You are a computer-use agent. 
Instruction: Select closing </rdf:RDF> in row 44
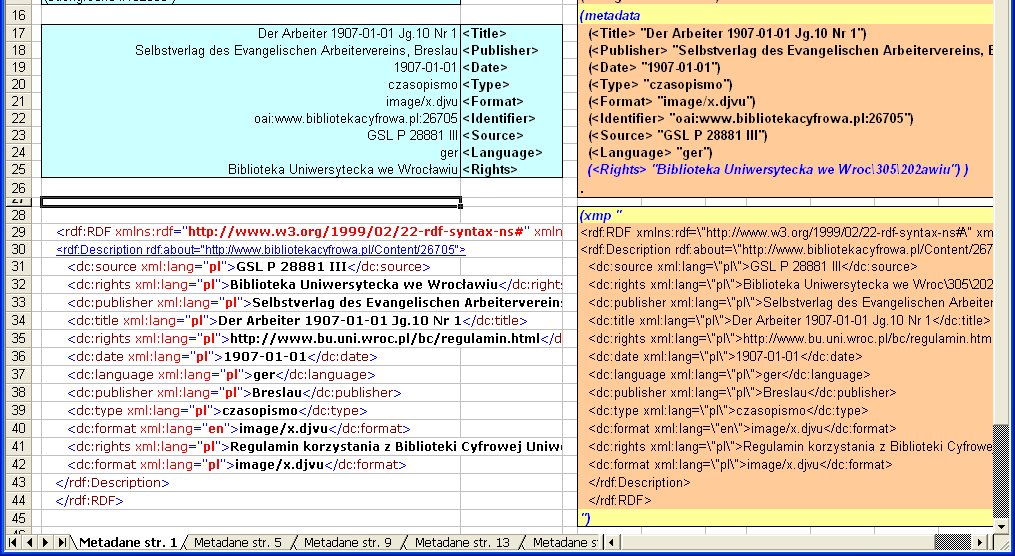click(90, 500)
